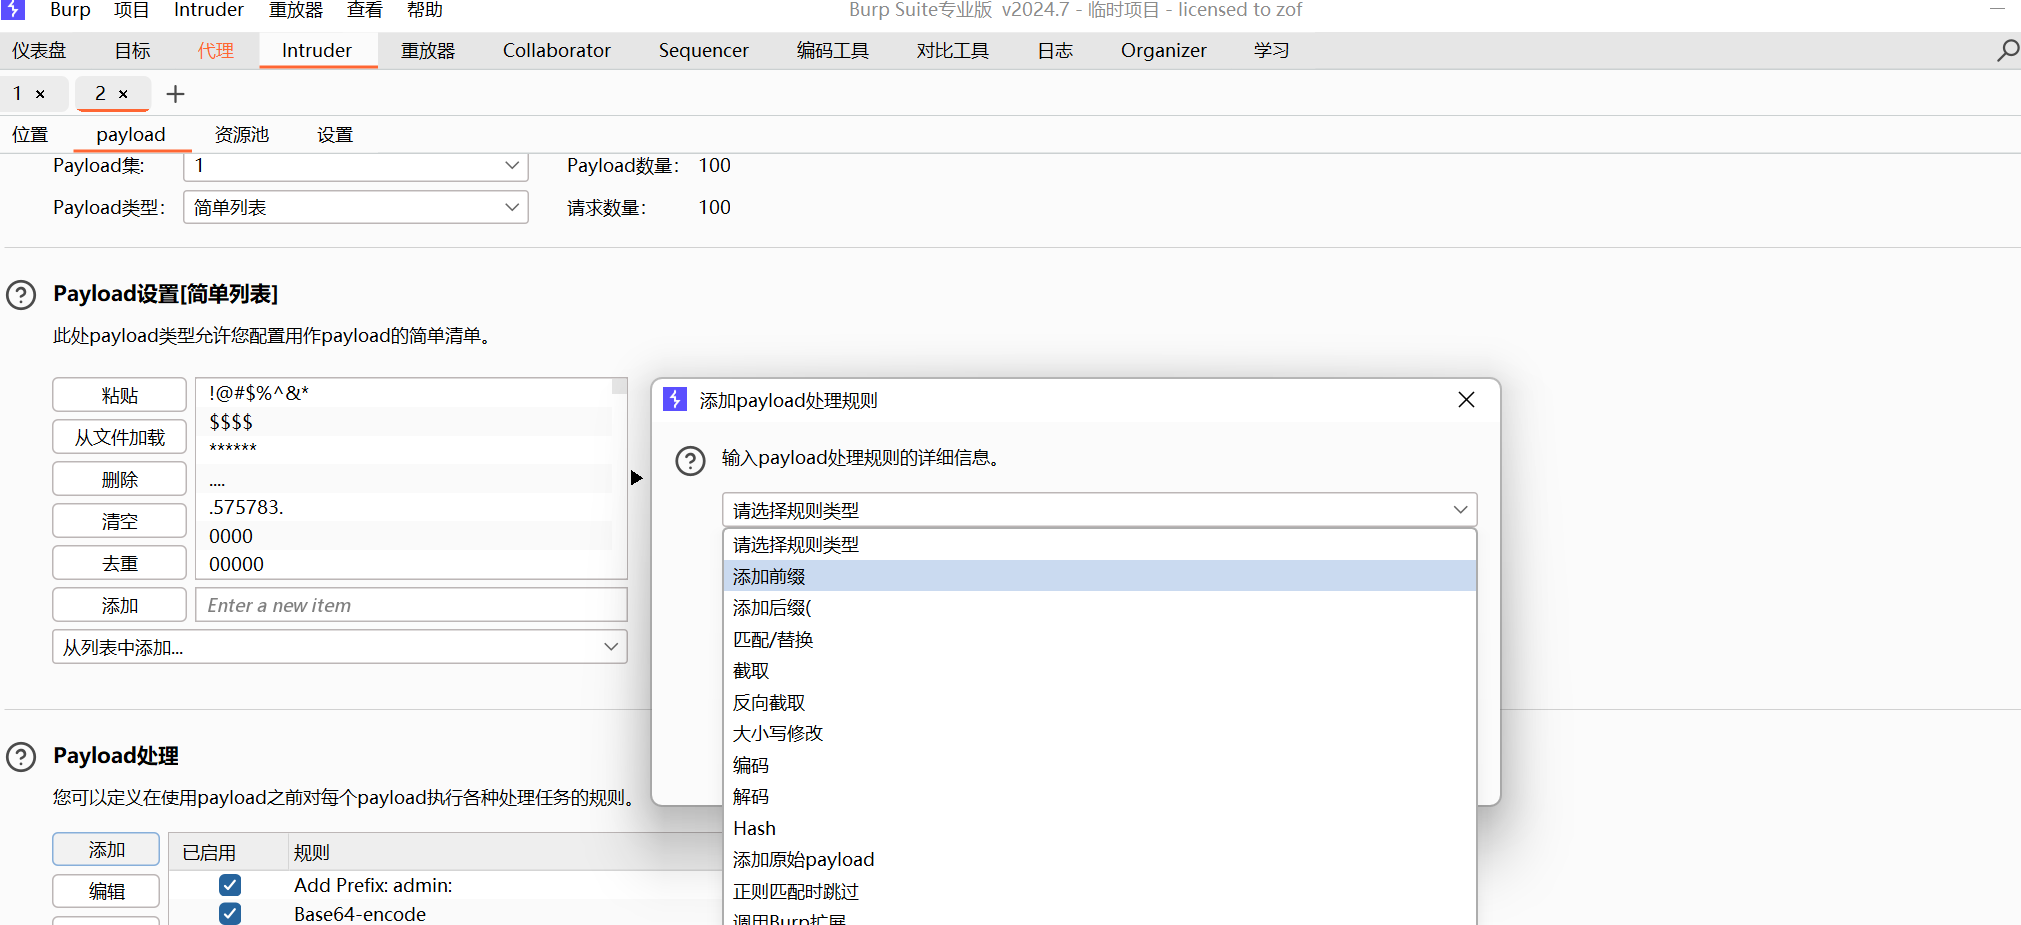Click the 删除 button
This screenshot has height=925, width=2021.
click(x=119, y=479)
